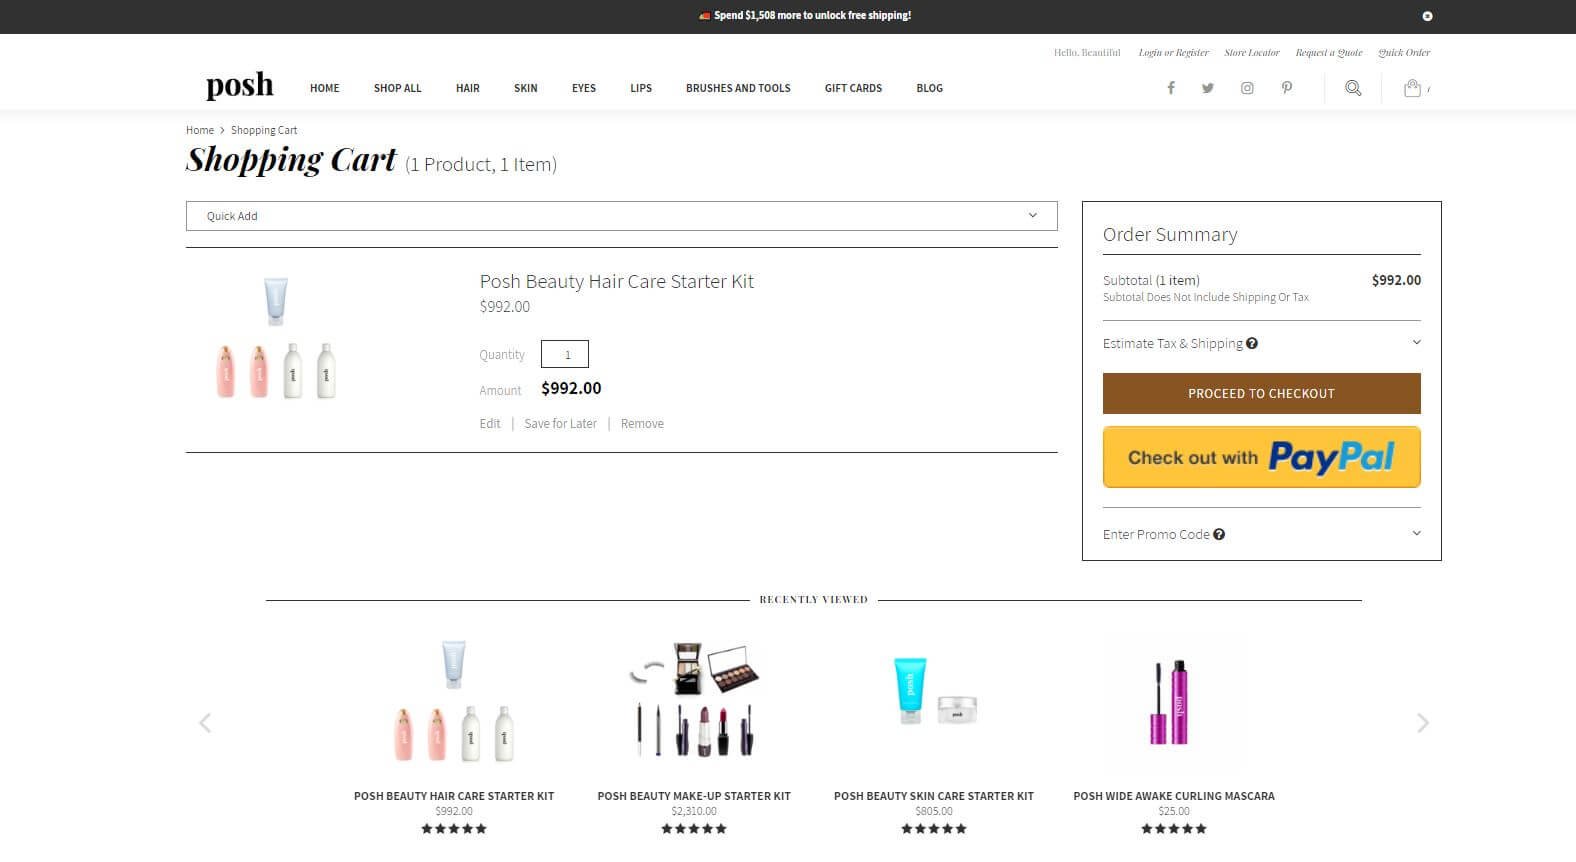Viewport: 1576px width, 862px height.
Task: Open the Pinterest social icon
Action: coord(1287,88)
